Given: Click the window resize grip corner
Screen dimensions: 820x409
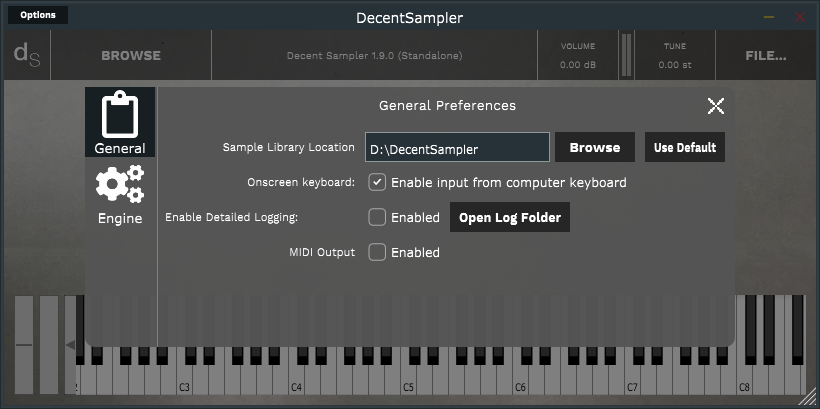Looking at the screenshot, I should pyautogui.click(x=808, y=397).
